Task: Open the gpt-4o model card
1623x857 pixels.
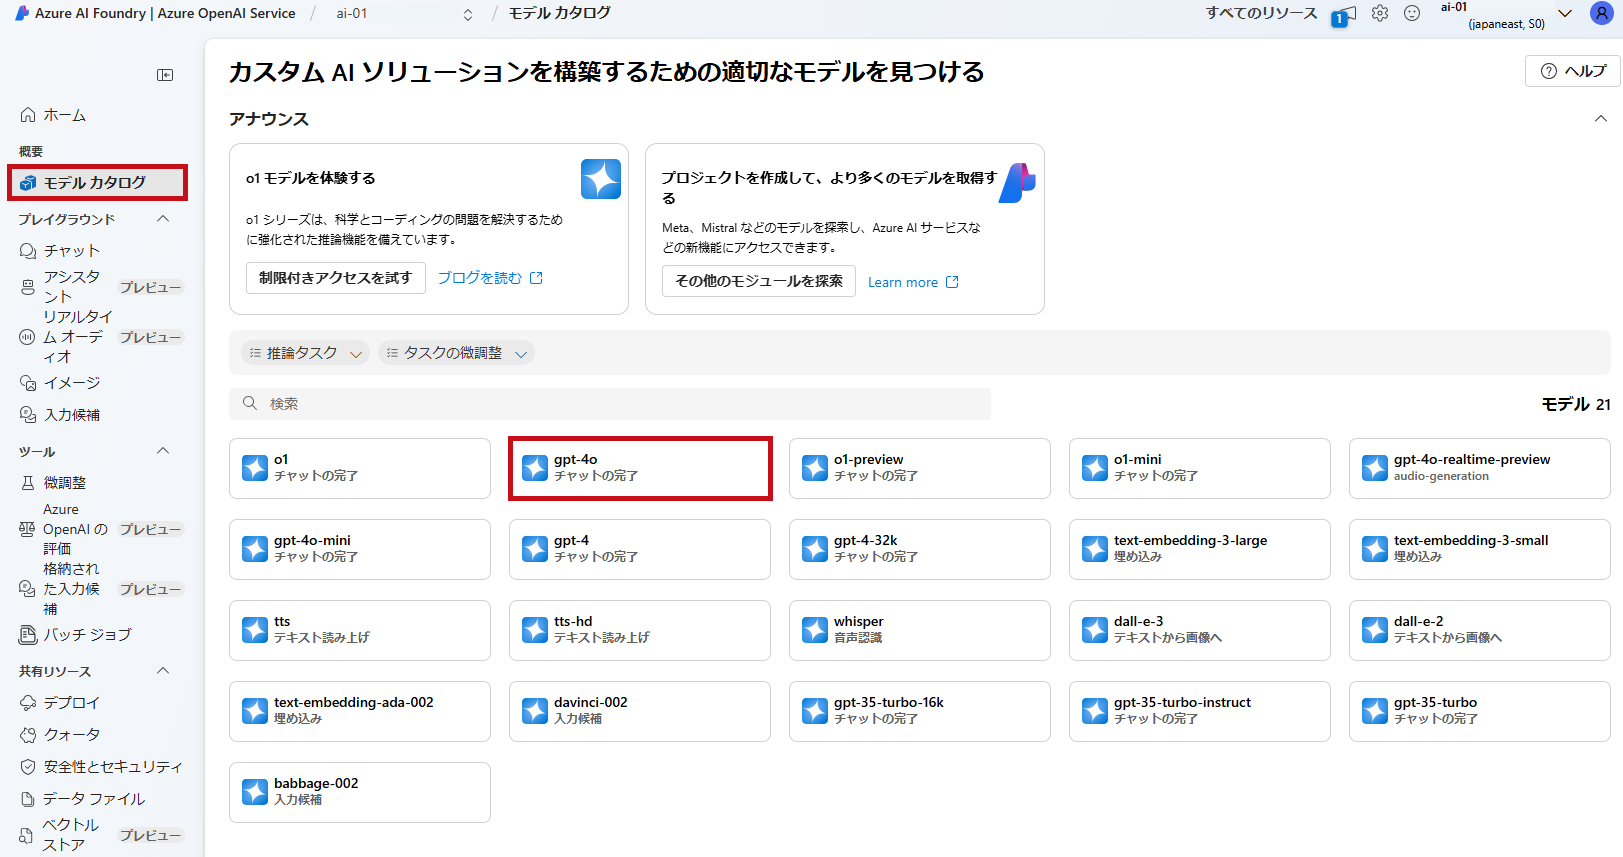Action: pos(640,468)
